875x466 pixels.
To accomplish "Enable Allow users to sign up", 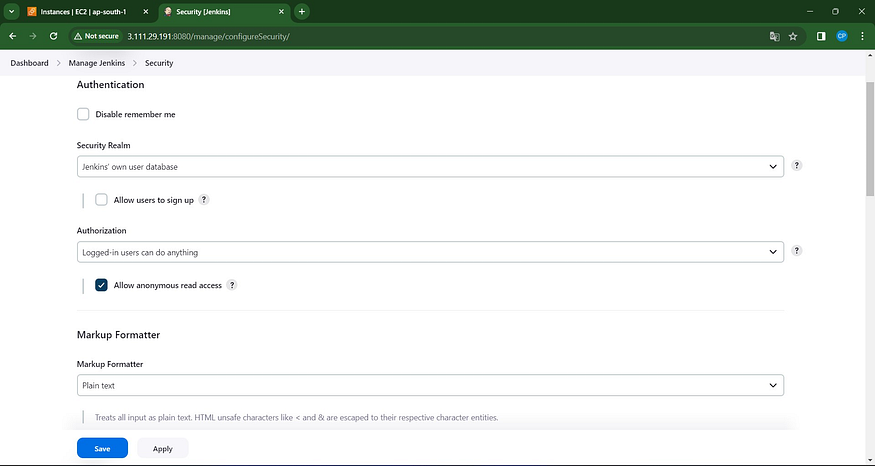I will 101,200.
